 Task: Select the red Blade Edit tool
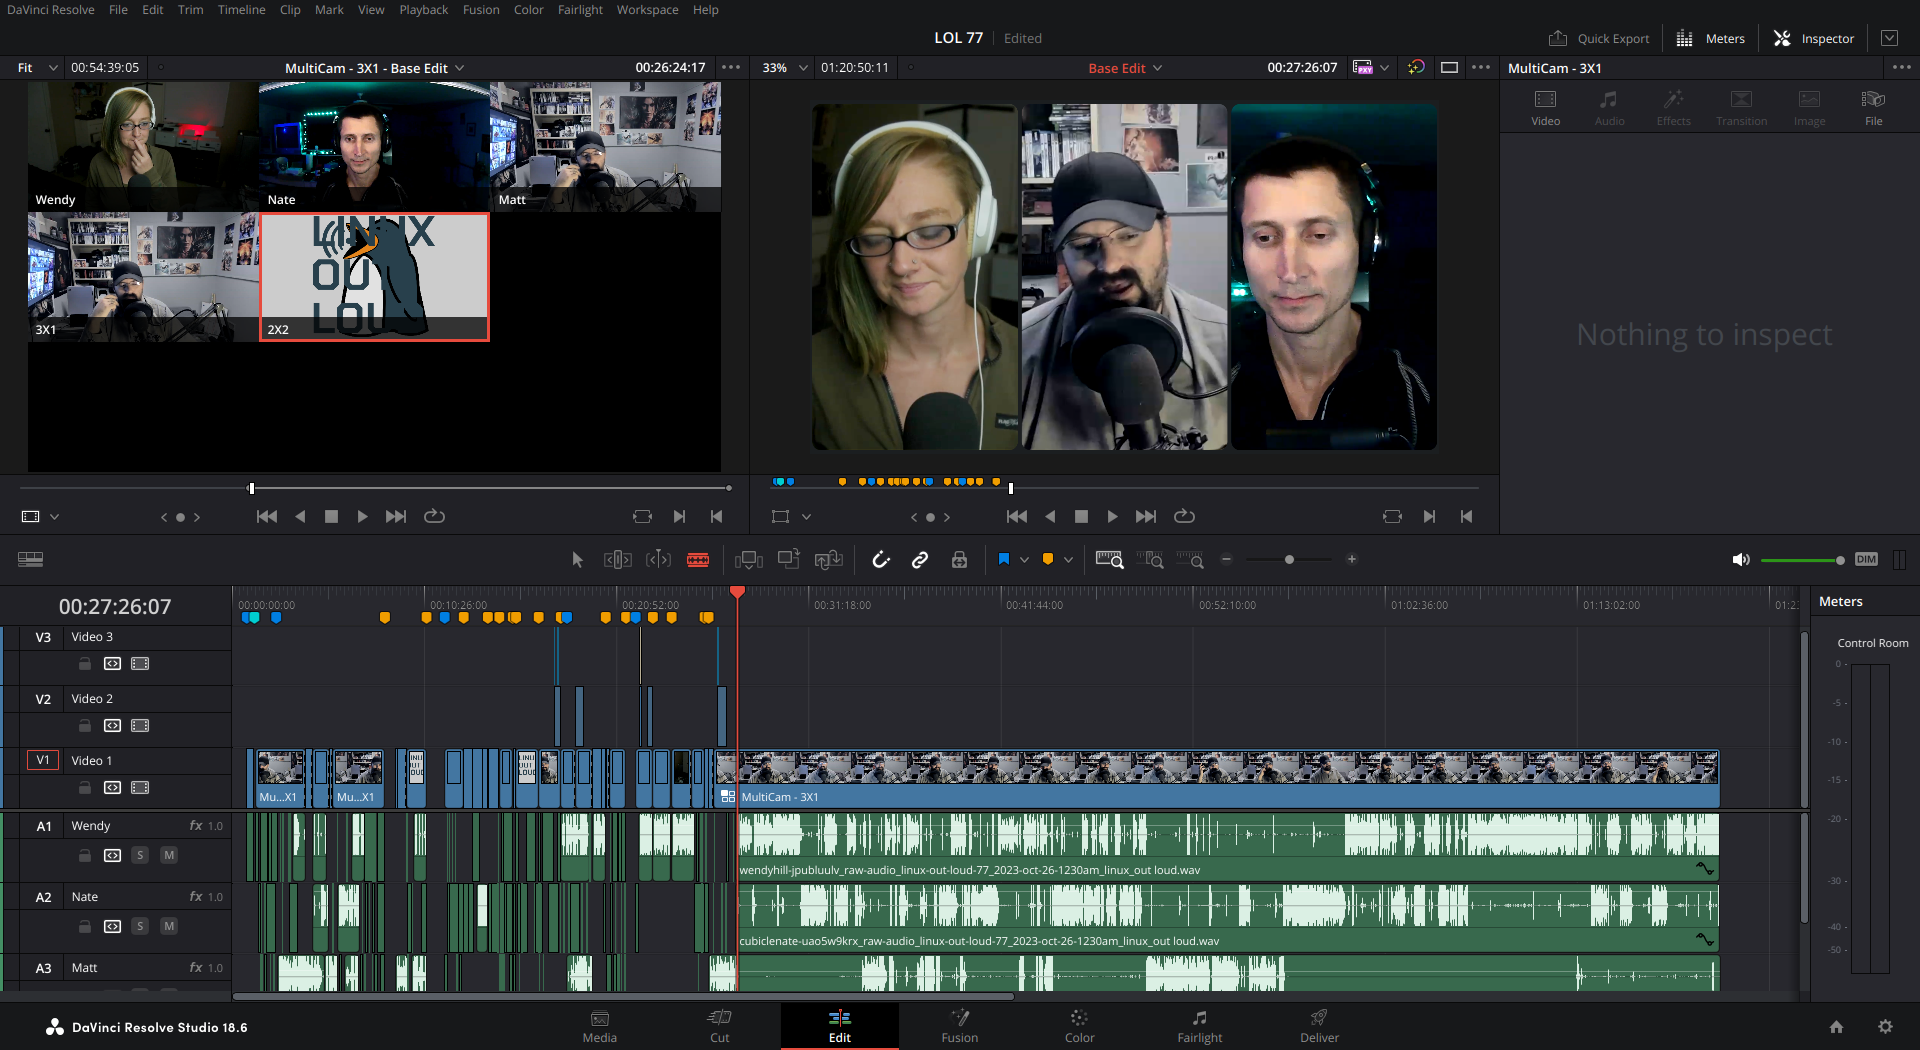(698, 560)
